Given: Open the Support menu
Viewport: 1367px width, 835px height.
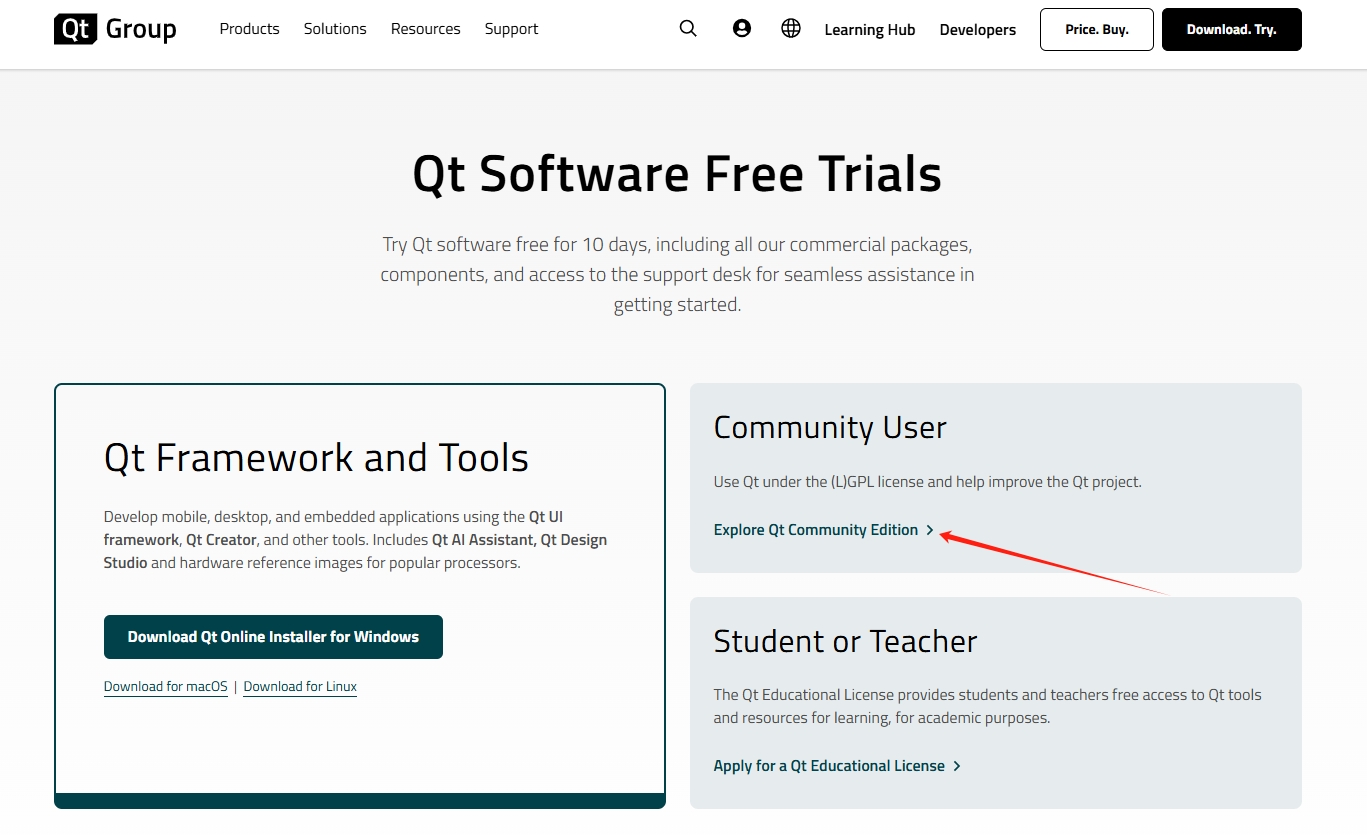Looking at the screenshot, I should coord(511,29).
